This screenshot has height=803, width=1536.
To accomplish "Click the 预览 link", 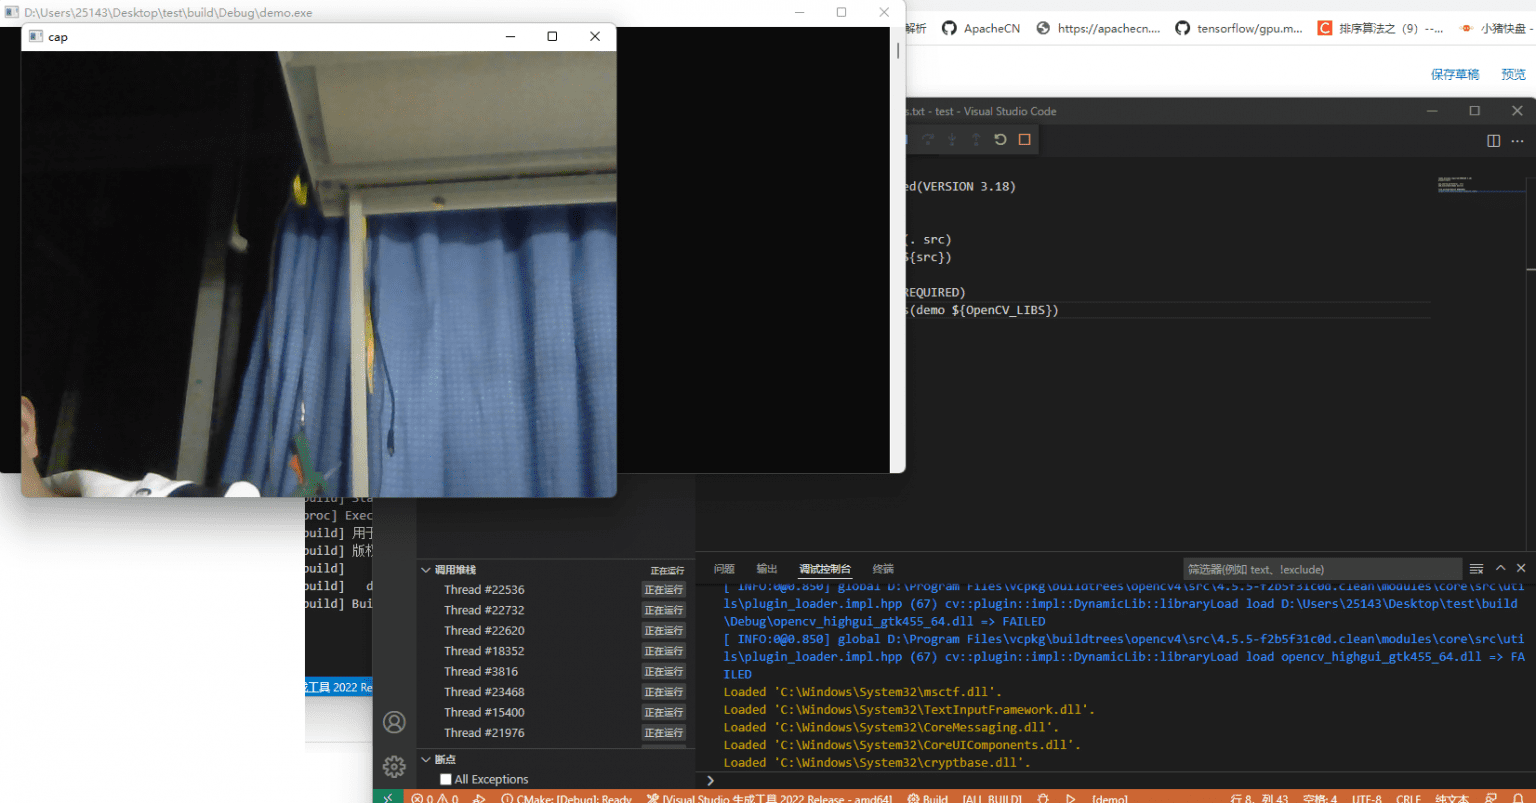I will (x=1512, y=73).
